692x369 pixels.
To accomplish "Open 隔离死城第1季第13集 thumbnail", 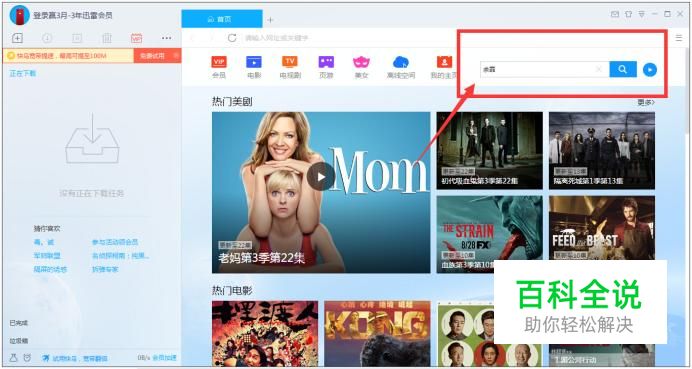I will click(x=602, y=151).
